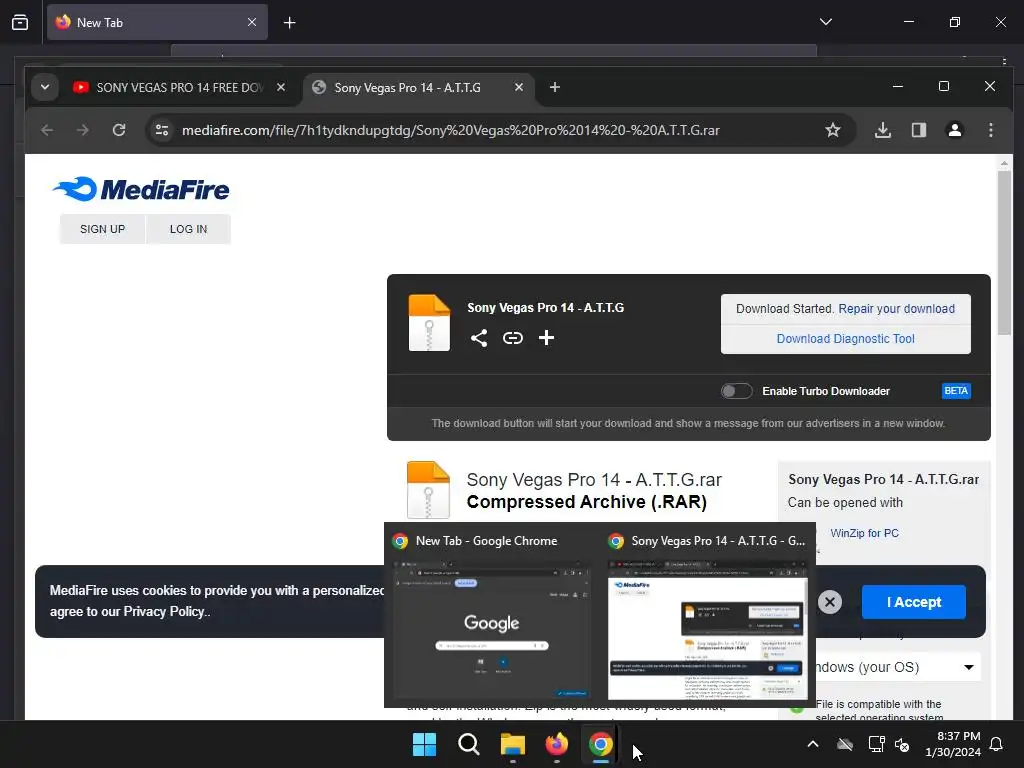Toggle Enable Turbo Downloader switch
Image resolution: width=1024 pixels, height=768 pixels.
[x=736, y=391]
